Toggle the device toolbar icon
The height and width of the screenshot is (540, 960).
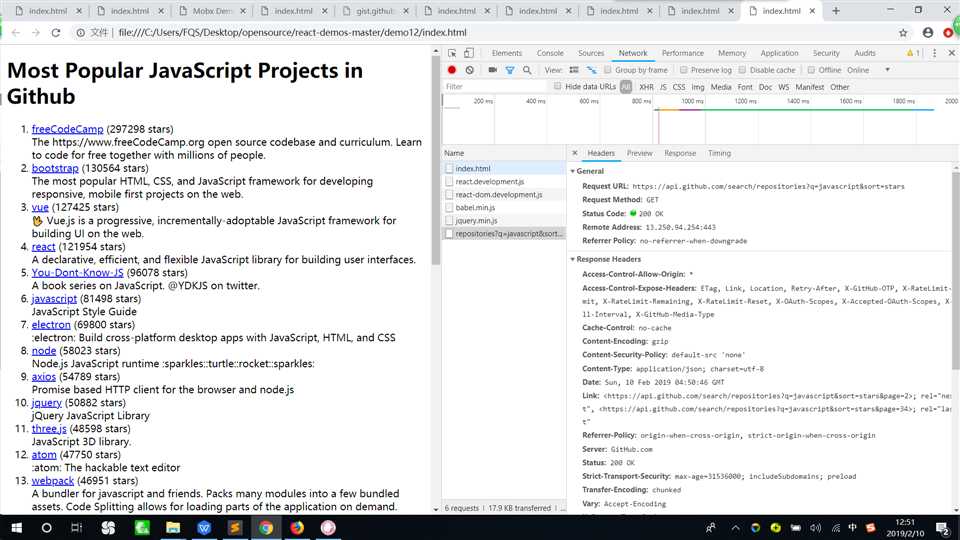[468, 53]
